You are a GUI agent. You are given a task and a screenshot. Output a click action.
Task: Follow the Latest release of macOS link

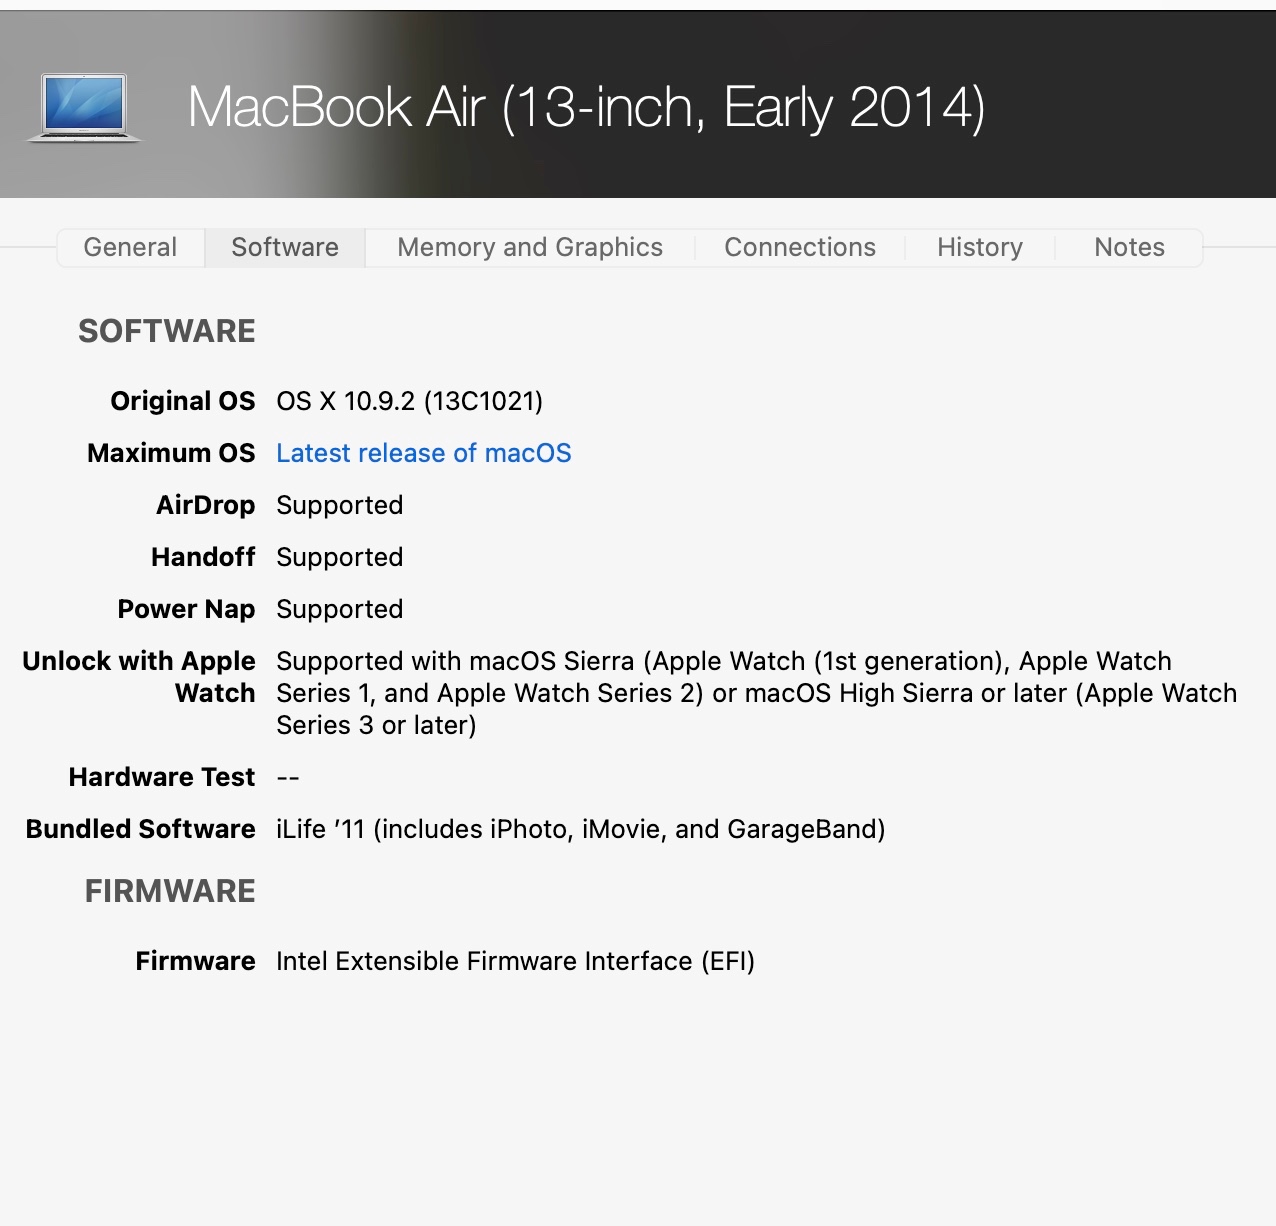click(x=424, y=453)
